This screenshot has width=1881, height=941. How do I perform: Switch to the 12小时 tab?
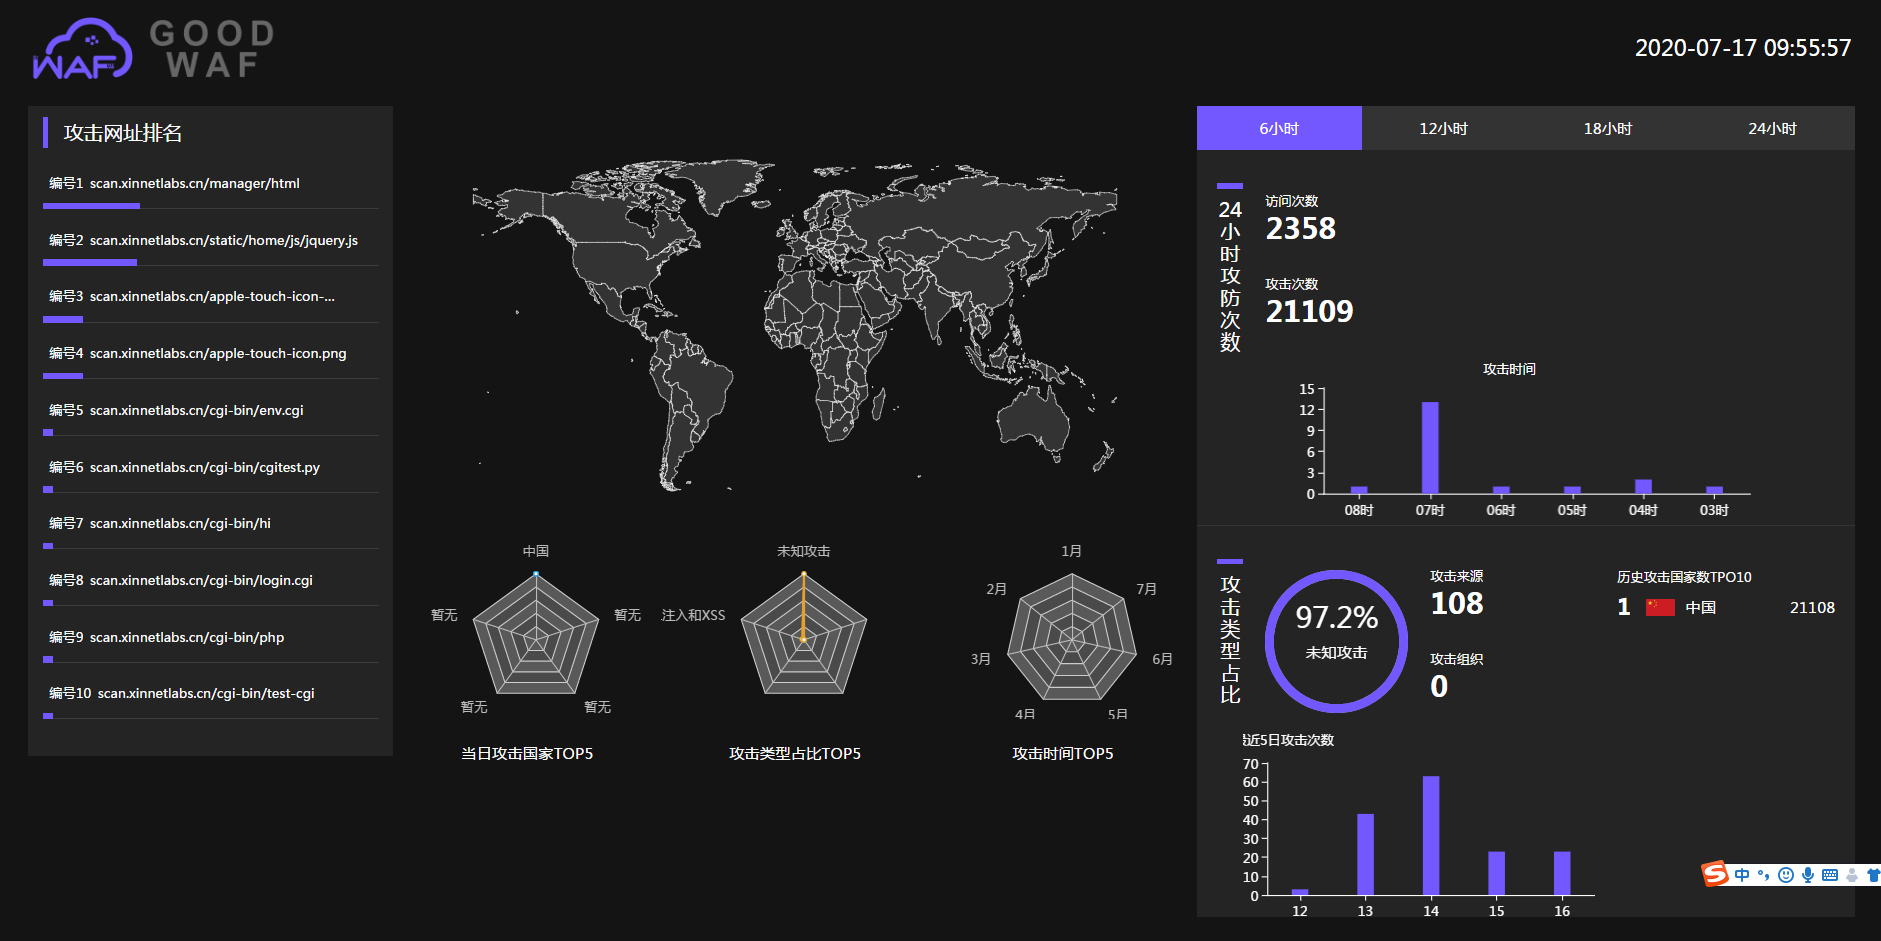(x=1443, y=128)
